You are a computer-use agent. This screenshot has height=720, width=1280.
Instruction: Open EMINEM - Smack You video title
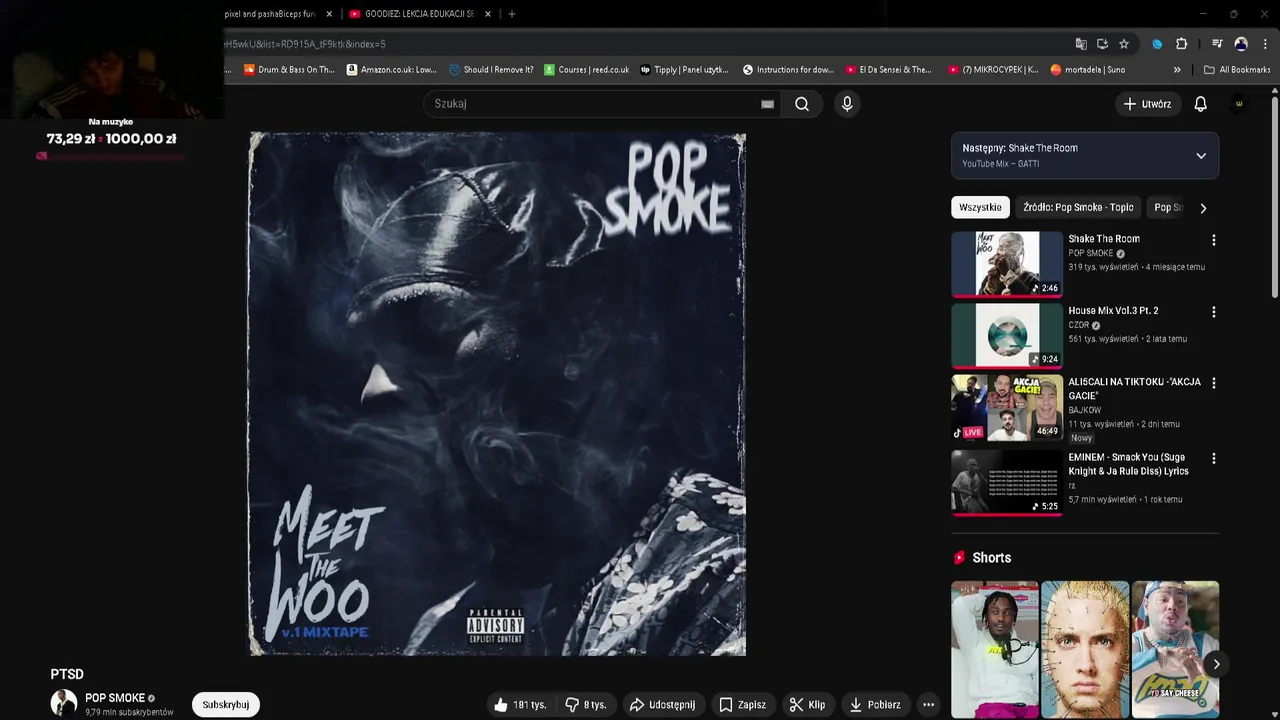click(1129, 464)
